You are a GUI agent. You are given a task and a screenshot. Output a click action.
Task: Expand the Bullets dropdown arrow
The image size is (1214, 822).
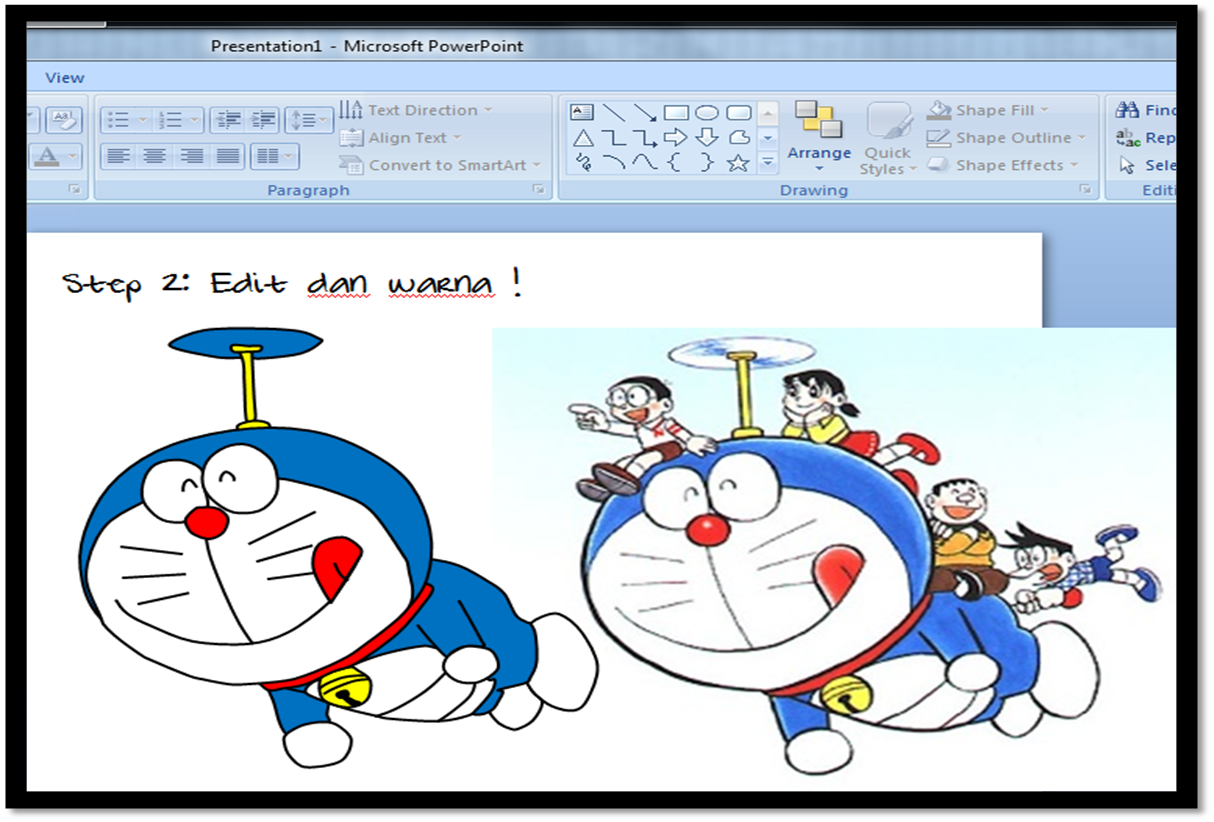(142, 120)
